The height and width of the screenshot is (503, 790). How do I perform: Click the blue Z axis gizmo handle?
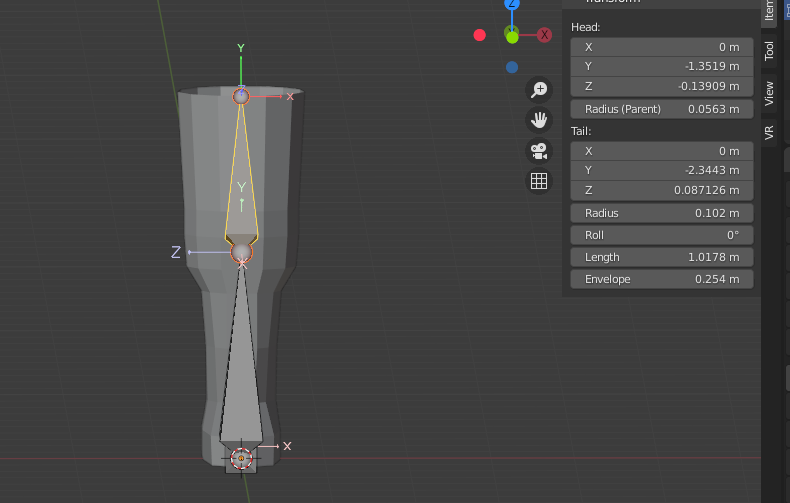click(512, 4)
